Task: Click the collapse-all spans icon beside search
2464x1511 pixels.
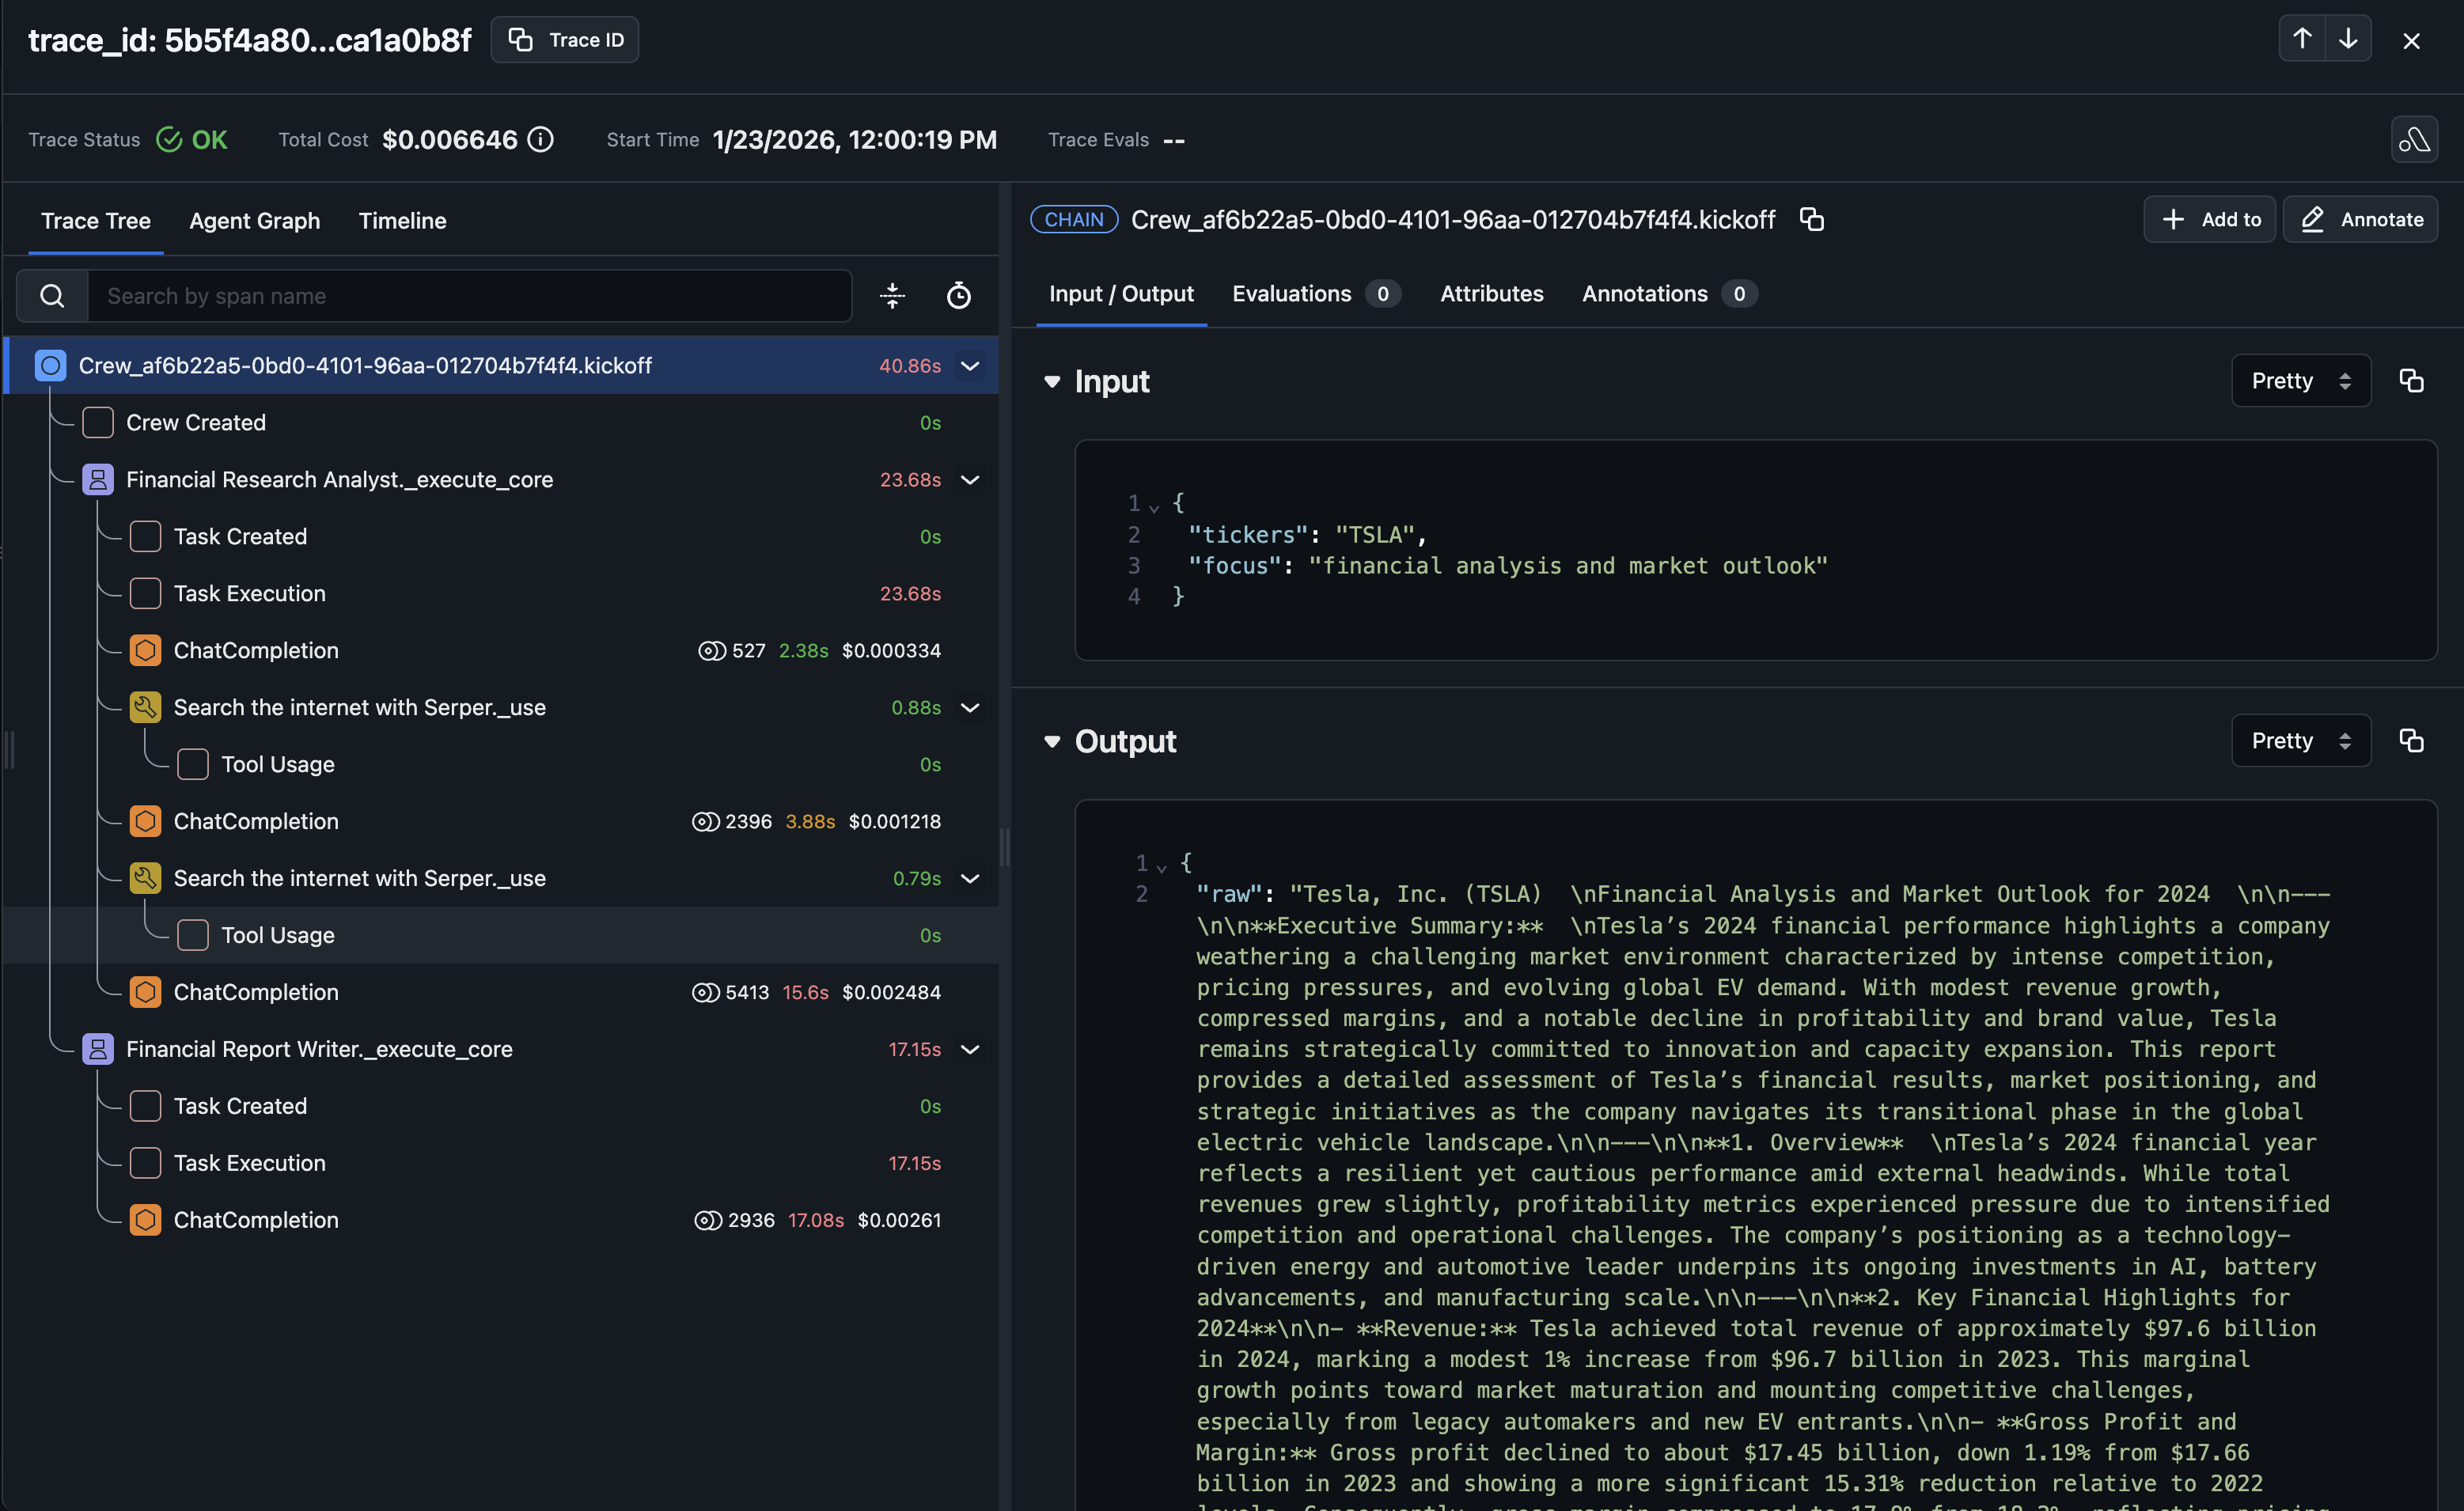Action: 892,296
